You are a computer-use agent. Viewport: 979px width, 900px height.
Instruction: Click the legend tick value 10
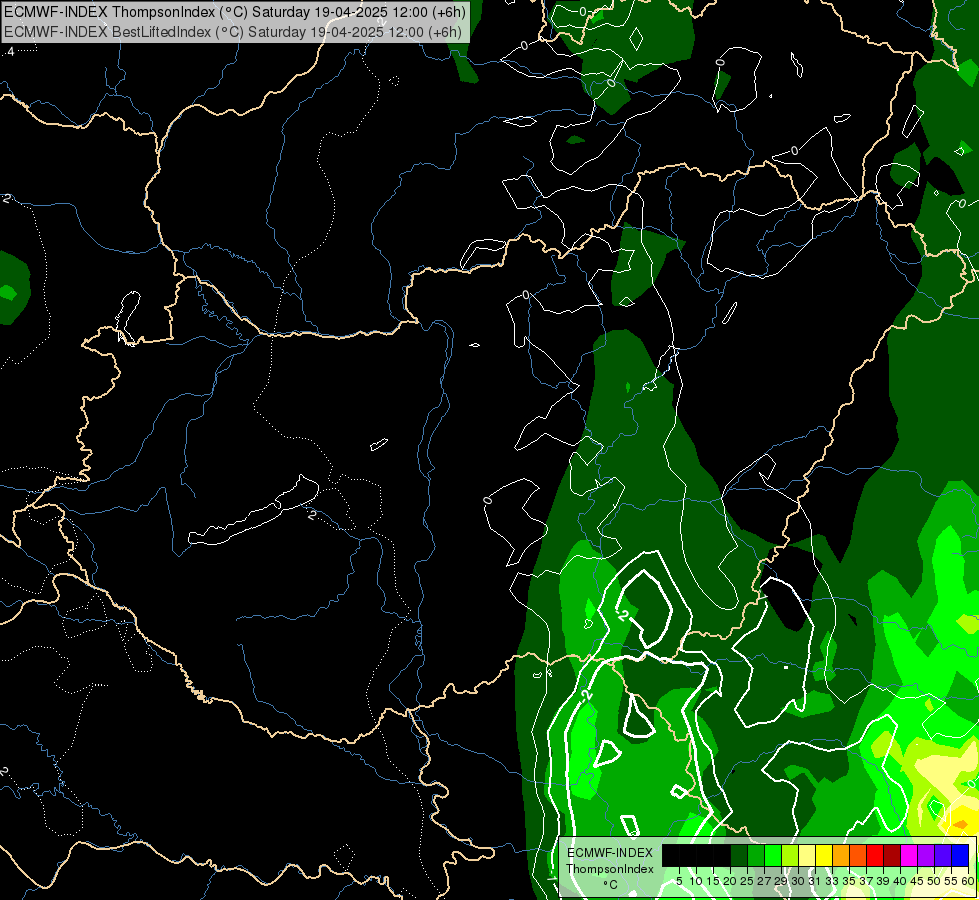click(x=696, y=881)
